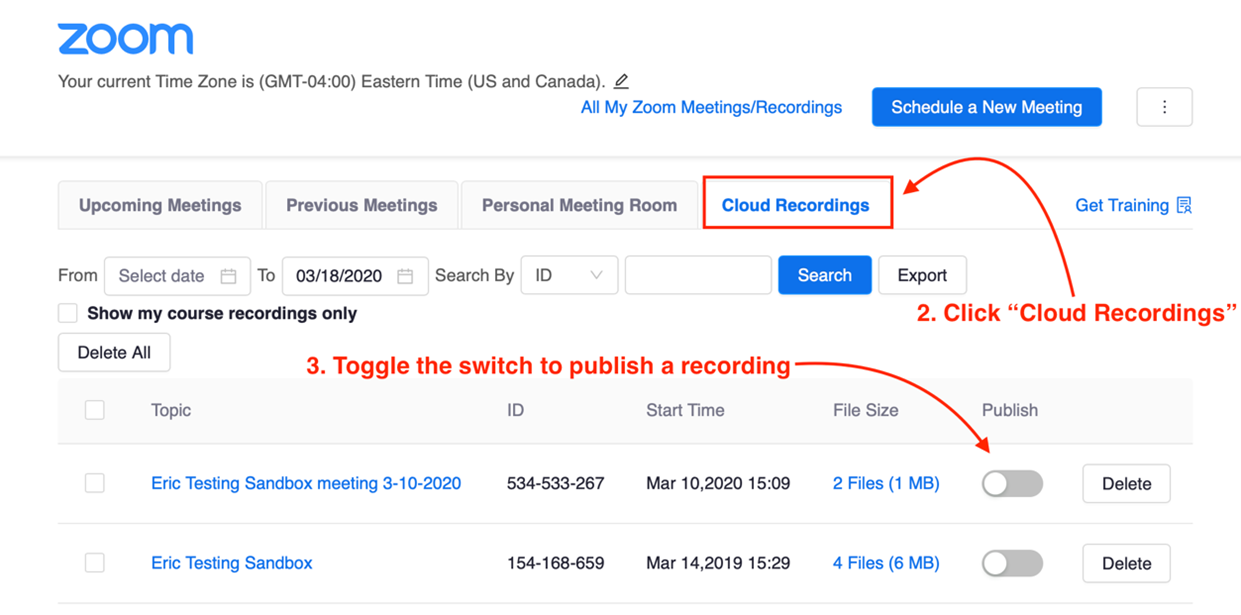
Task: Open calendar icon in From date field
Action: click(228, 276)
